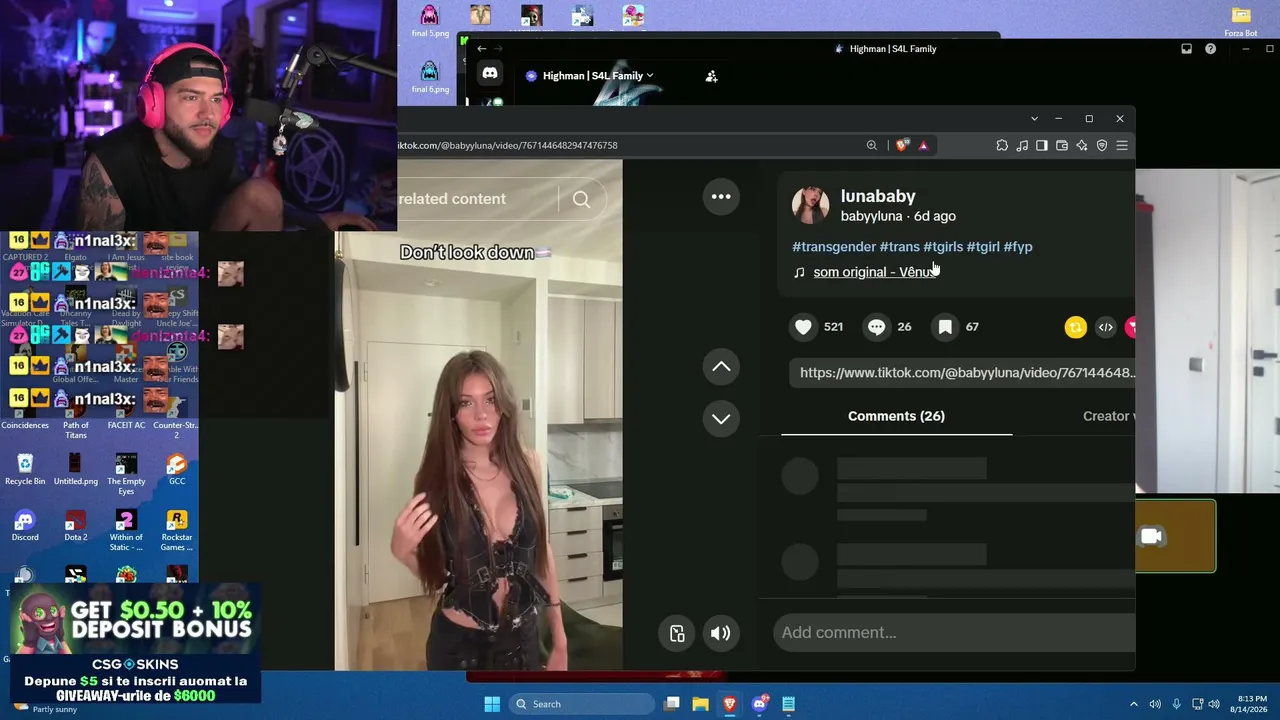Open Discord home logo button
Image resolution: width=1280 pixels, height=720 pixels.
[x=490, y=73]
